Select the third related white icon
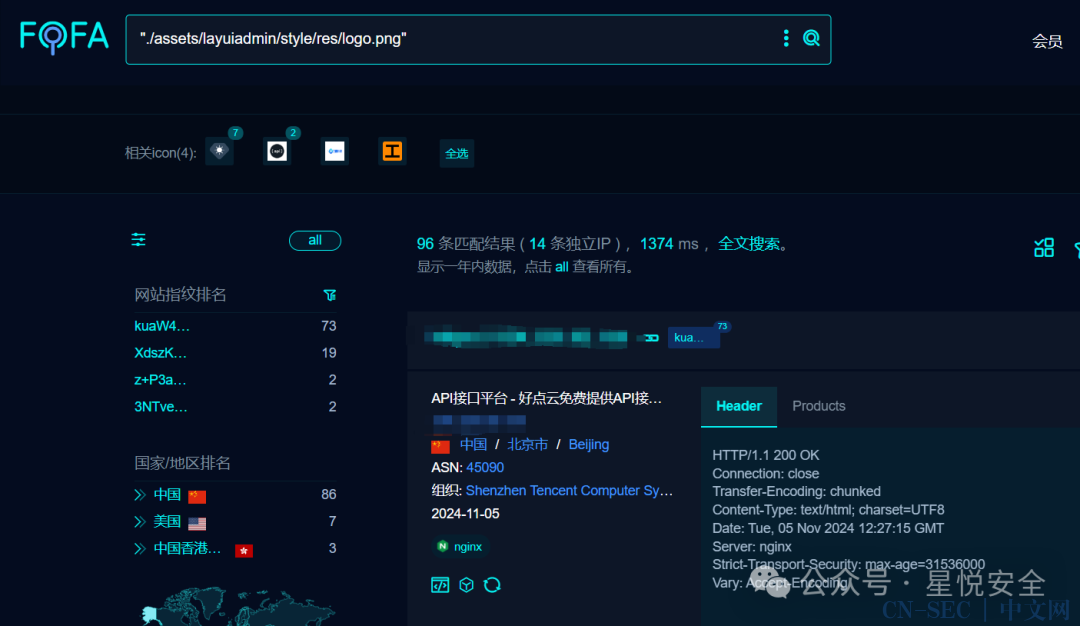Viewport: 1080px width, 626px height. coord(335,151)
